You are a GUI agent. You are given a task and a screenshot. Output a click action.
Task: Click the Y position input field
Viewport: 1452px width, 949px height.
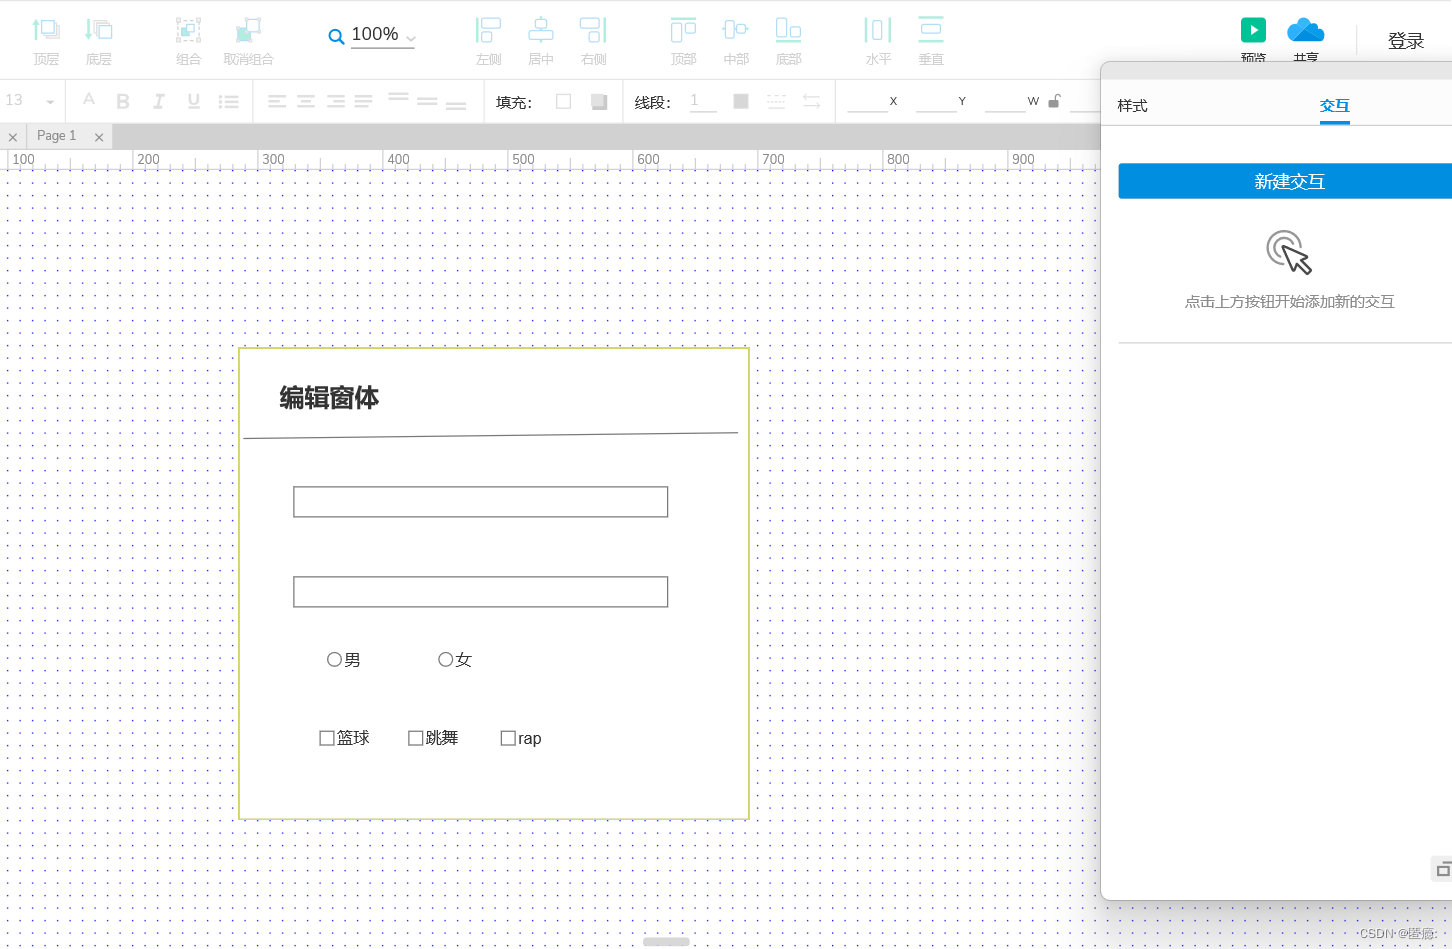tap(937, 101)
